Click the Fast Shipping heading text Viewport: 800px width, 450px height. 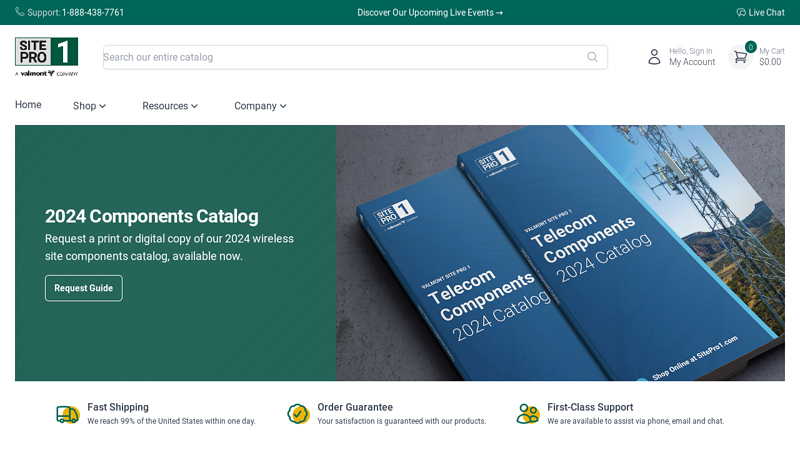pos(118,407)
